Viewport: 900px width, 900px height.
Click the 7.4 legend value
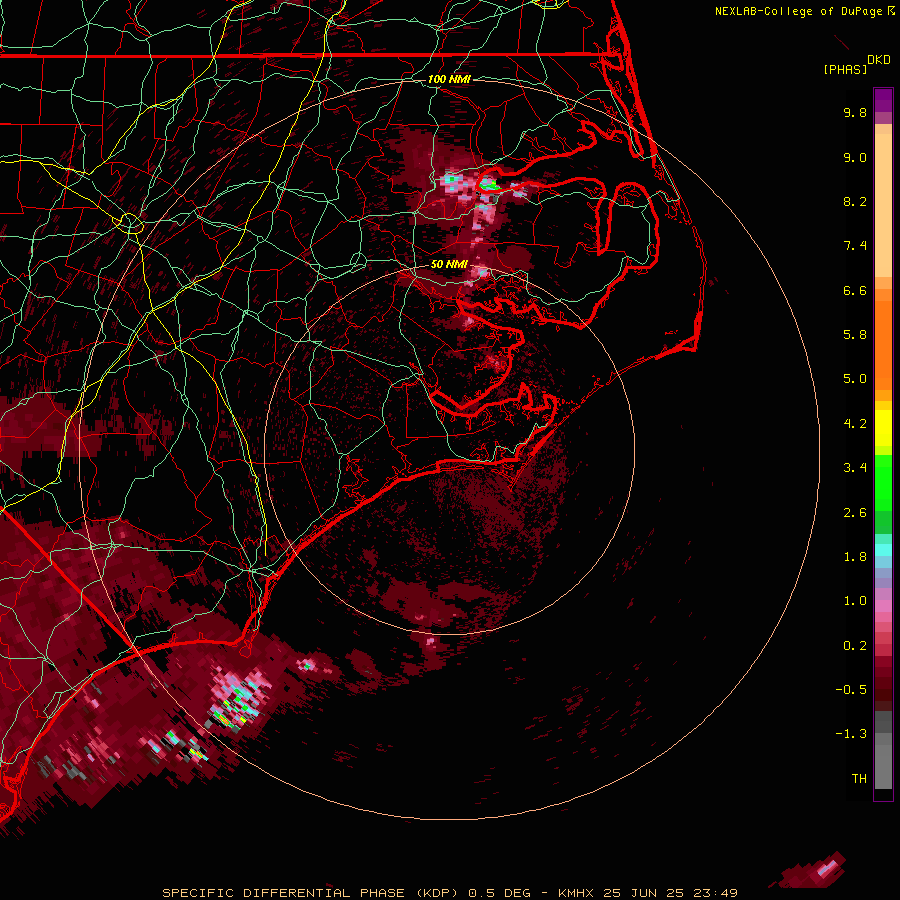pyautogui.click(x=855, y=246)
